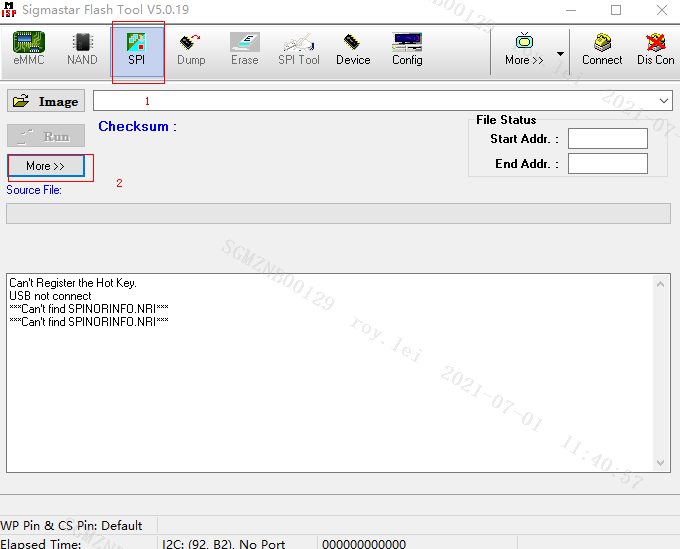The height and width of the screenshot is (549, 680).
Task: Connect to the device
Action: pyautogui.click(x=602, y=49)
